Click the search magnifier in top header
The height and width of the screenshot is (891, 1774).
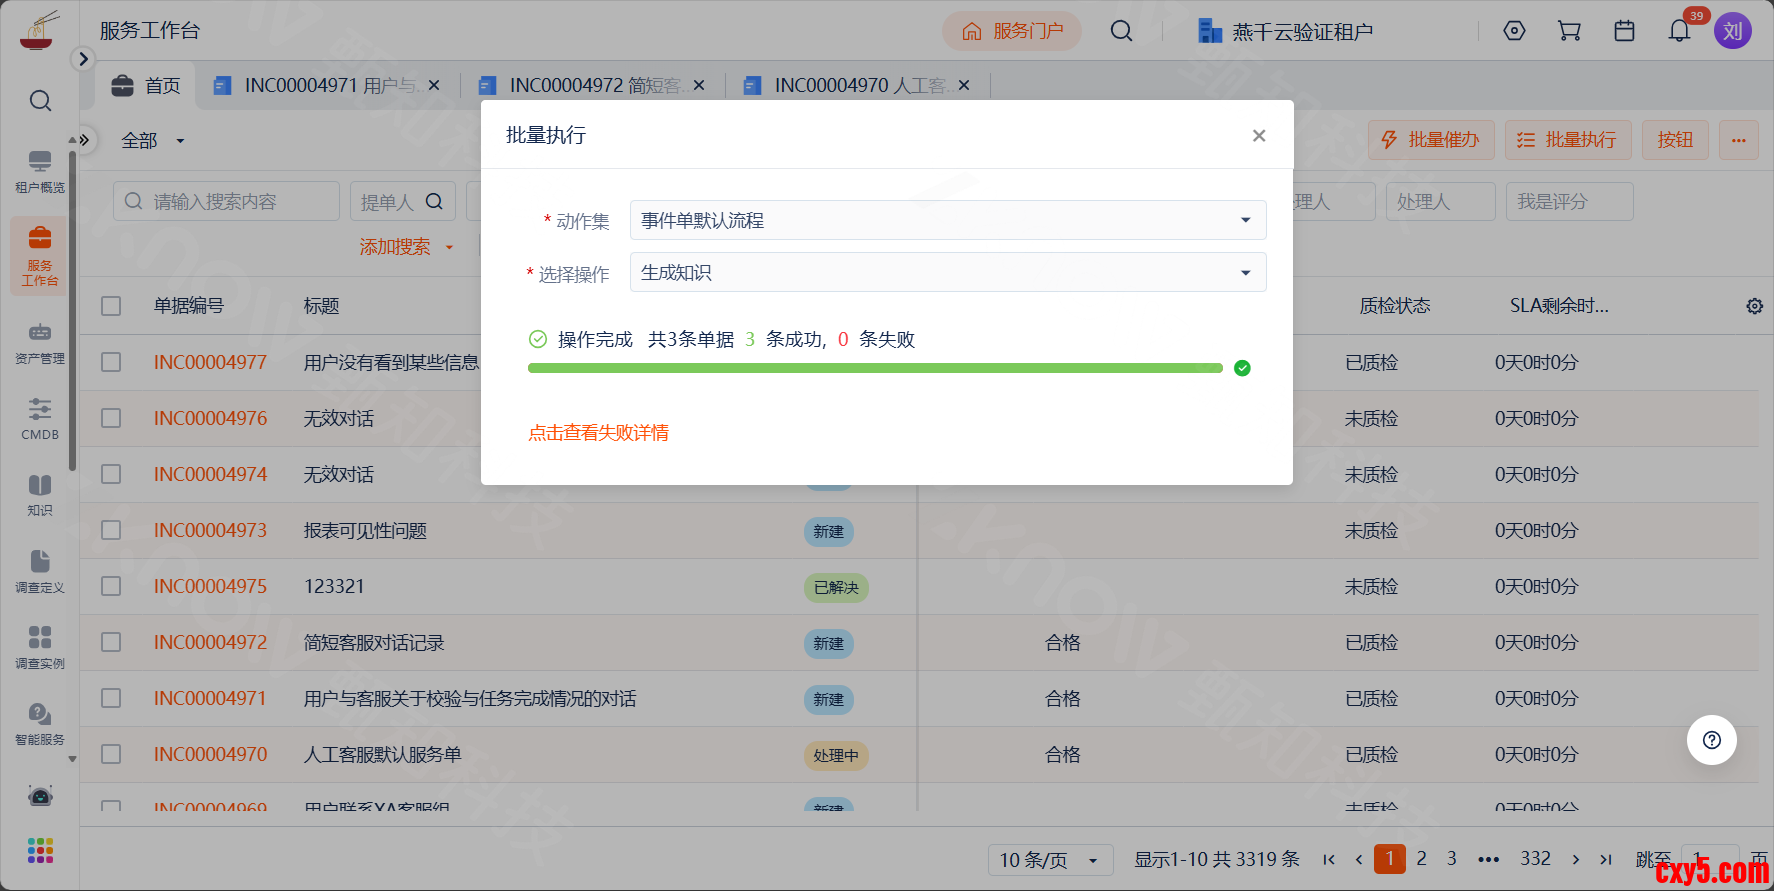pyautogui.click(x=1121, y=31)
